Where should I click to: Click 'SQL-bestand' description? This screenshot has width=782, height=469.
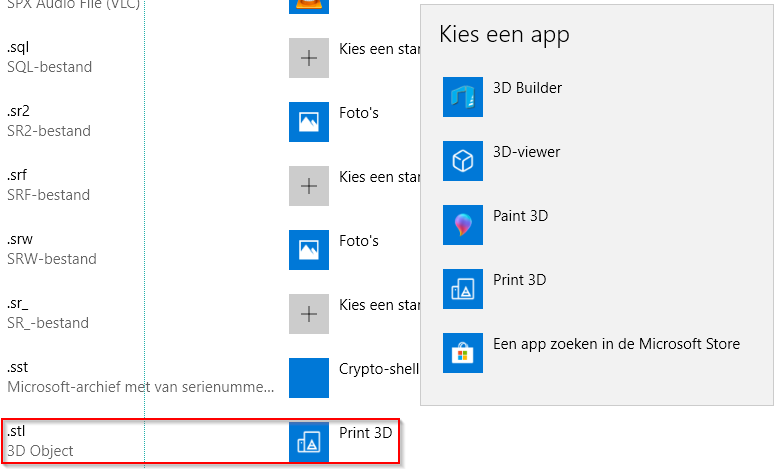coord(49,67)
